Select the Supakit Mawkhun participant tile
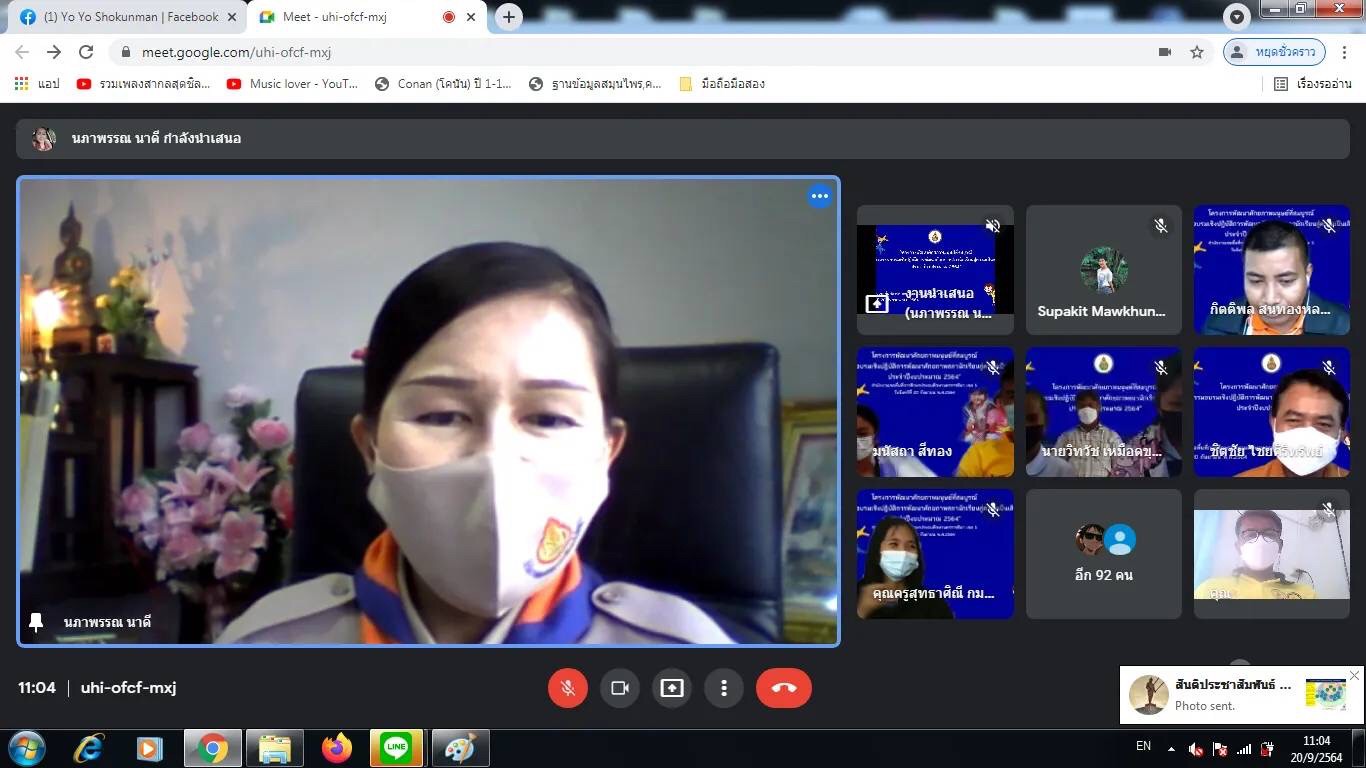This screenshot has height=768, width=1366. click(1103, 270)
